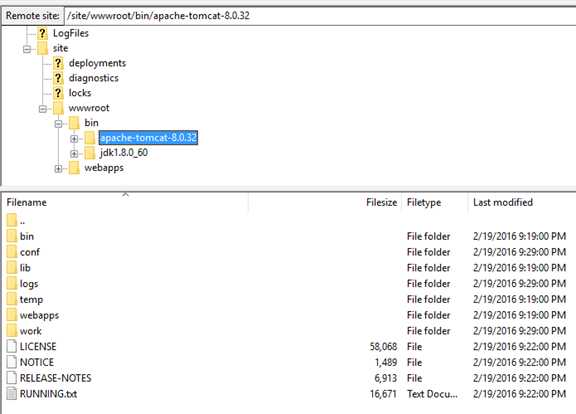Click the locks question-mark folder icon
The height and width of the screenshot is (414, 576).
pyautogui.click(x=58, y=93)
